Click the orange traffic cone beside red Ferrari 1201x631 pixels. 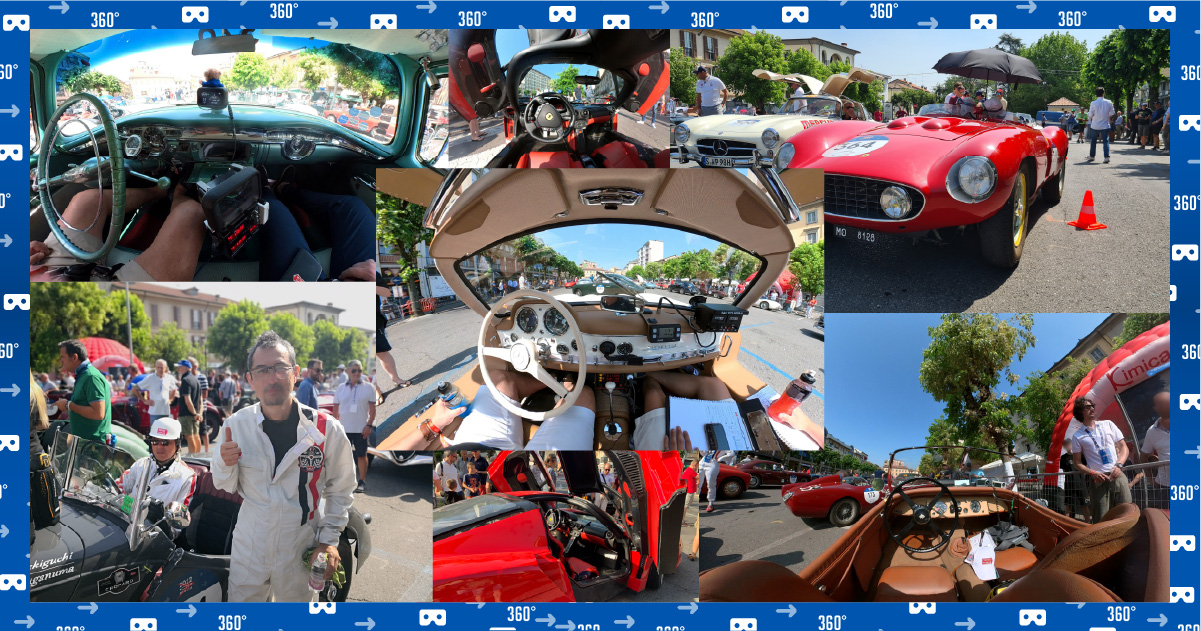coord(1086,211)
